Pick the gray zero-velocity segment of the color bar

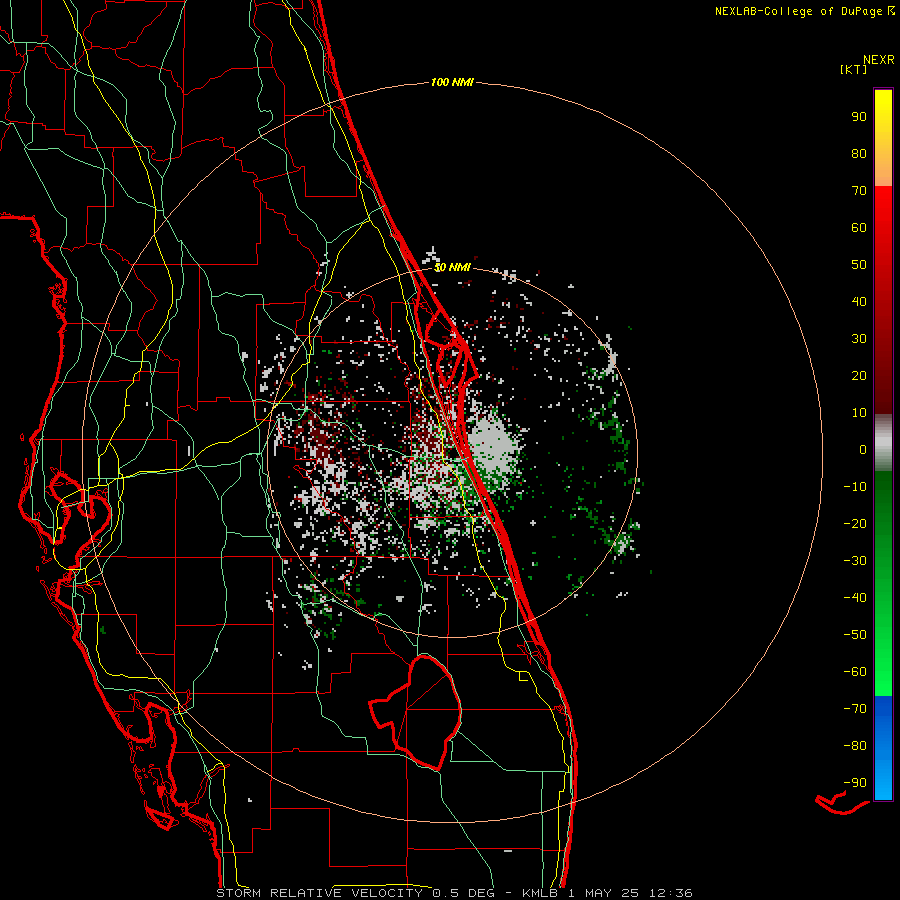(x=883, y=443)
